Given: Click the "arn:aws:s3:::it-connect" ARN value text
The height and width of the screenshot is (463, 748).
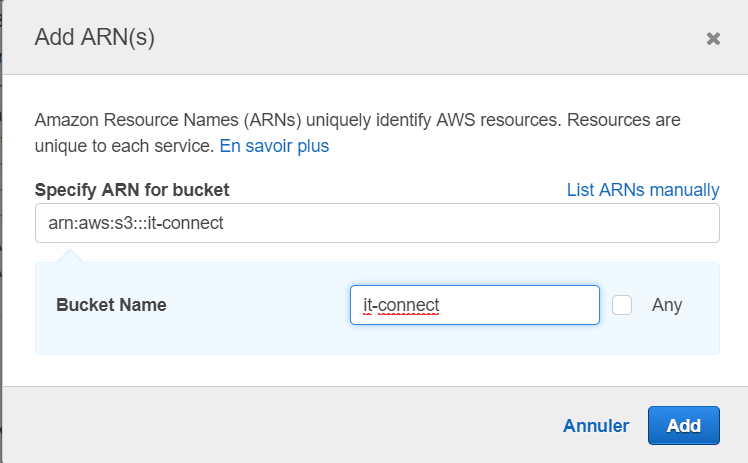Looking at the screenshot, I should [x=136, y=223].
